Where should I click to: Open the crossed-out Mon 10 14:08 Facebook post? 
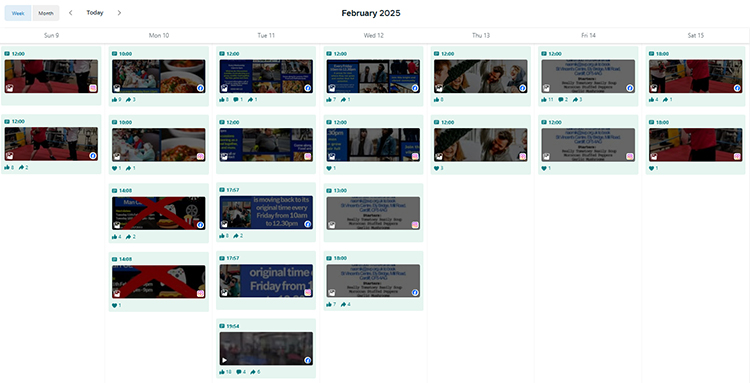[158, 213]
